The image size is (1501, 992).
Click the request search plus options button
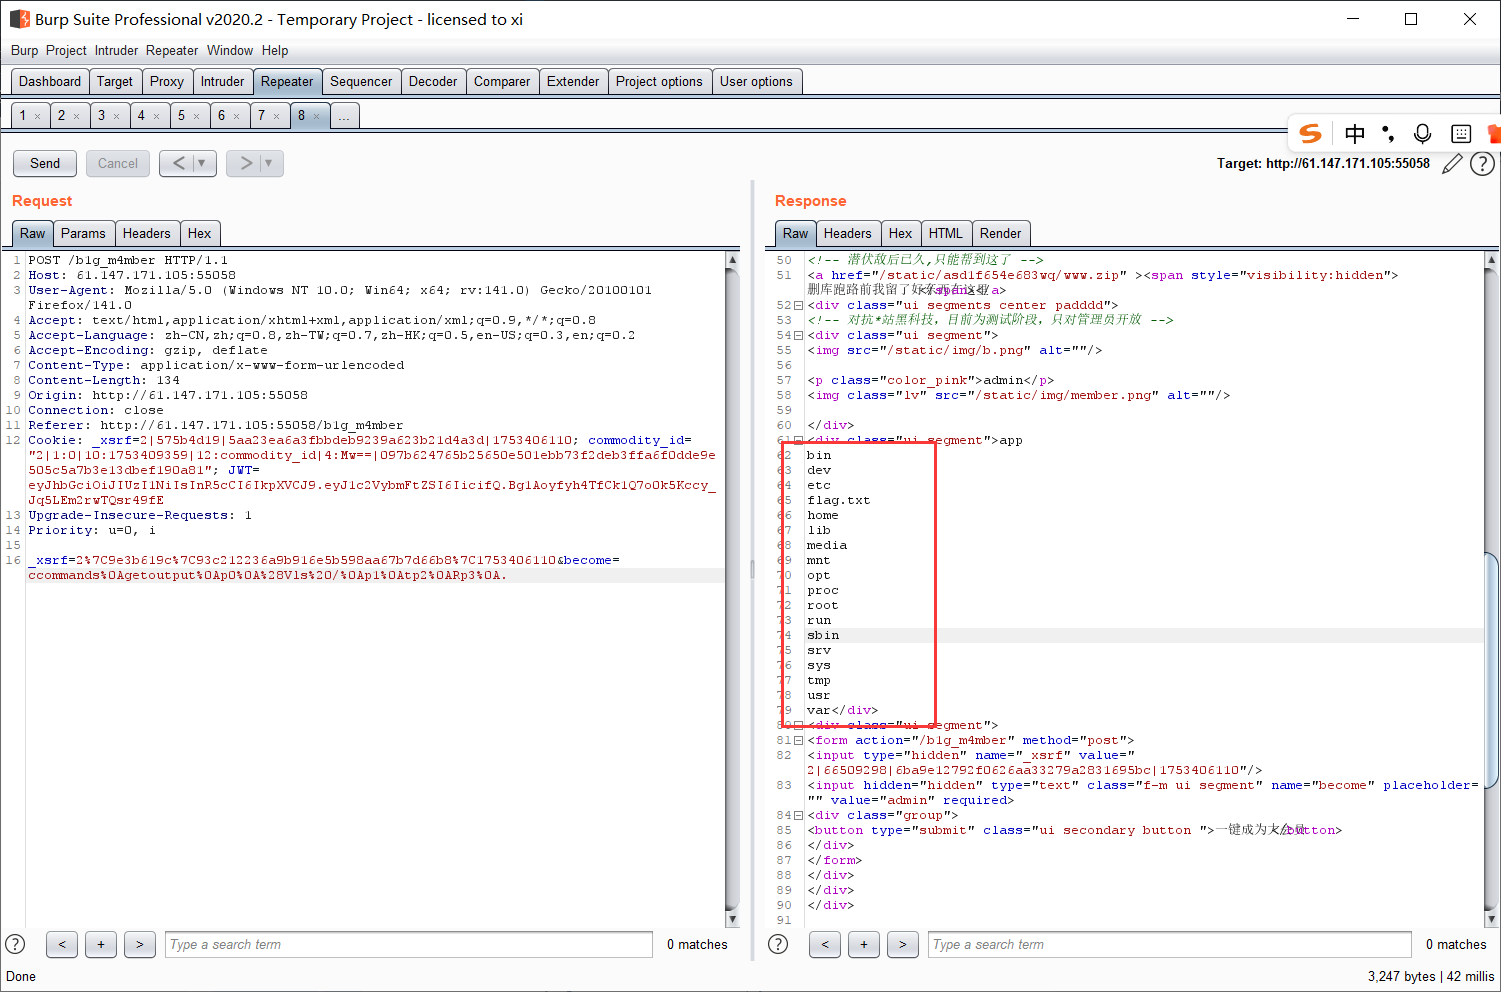(x=101, y=944)
